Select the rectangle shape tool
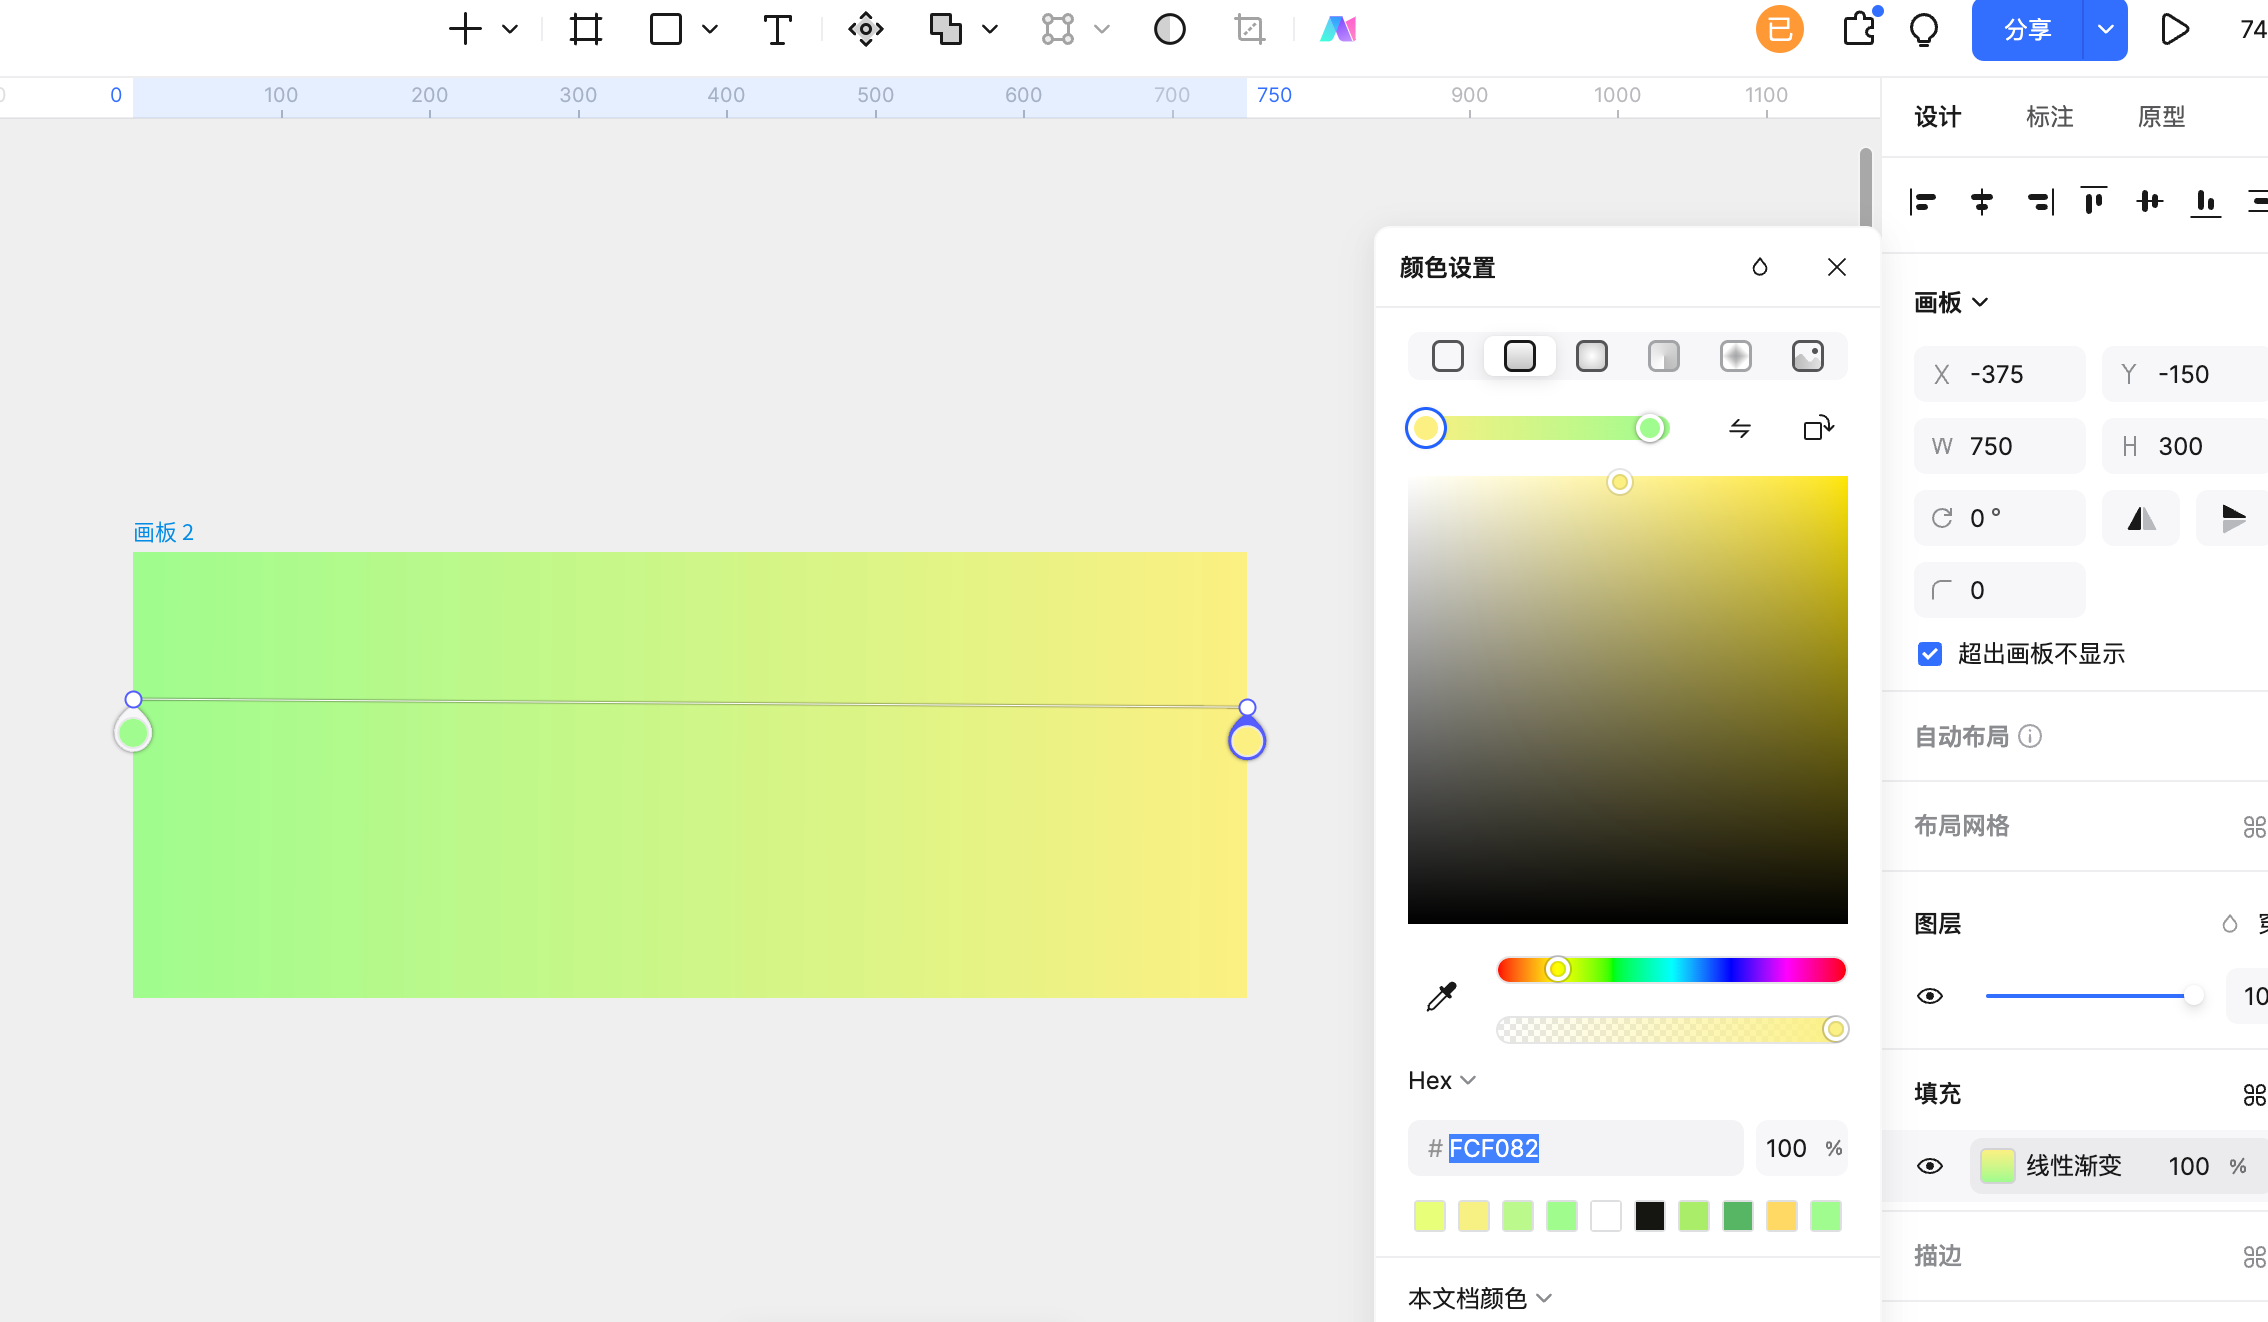Viewport: 2268px width, 1322px height. pos(666,29)
